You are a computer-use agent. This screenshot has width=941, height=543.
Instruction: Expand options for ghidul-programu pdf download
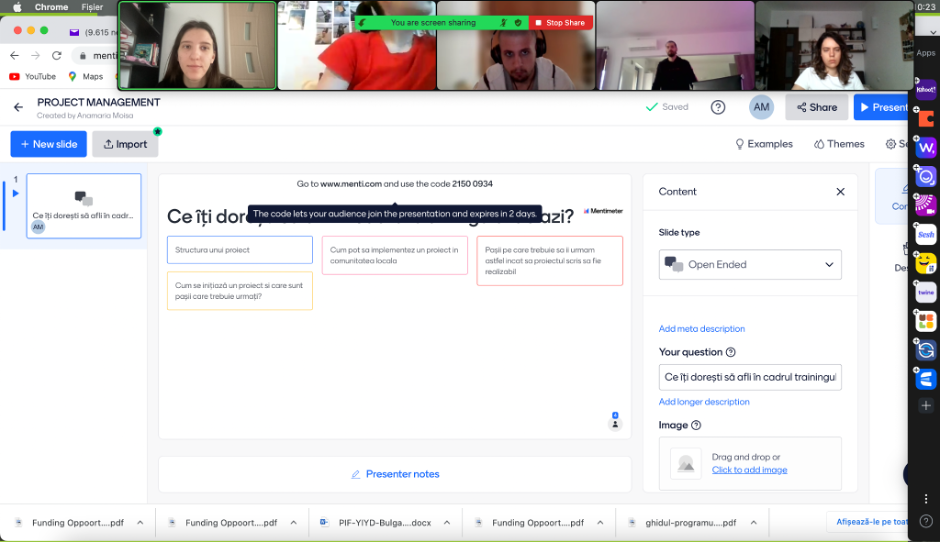coord(753,522)
